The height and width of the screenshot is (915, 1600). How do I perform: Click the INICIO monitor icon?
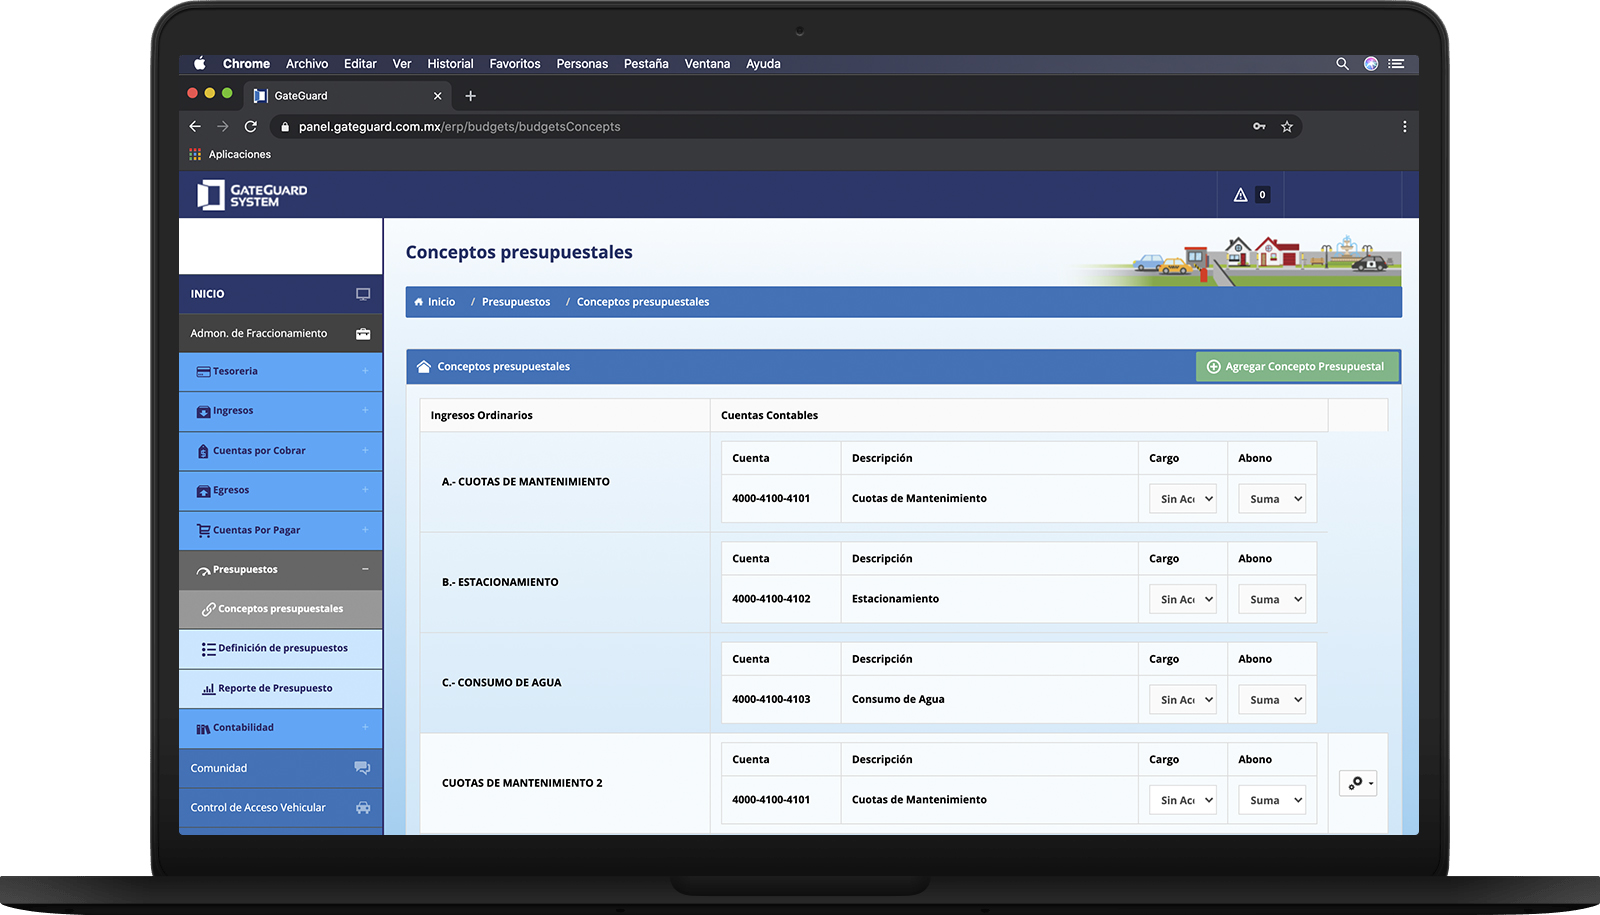[x=363, y=294]
